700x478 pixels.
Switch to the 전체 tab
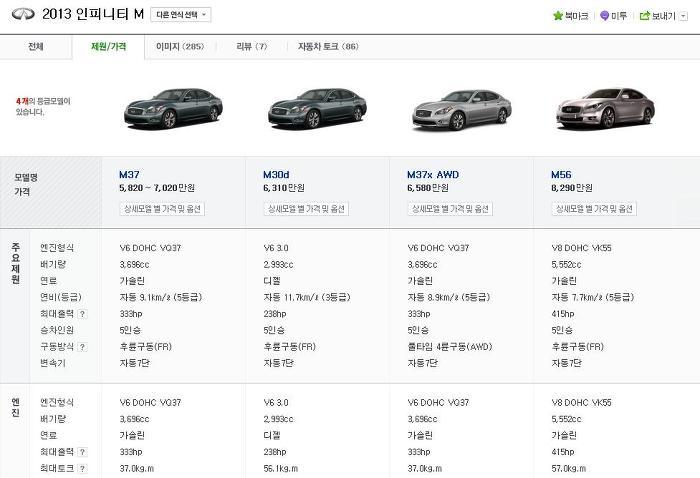click(36, 46)
